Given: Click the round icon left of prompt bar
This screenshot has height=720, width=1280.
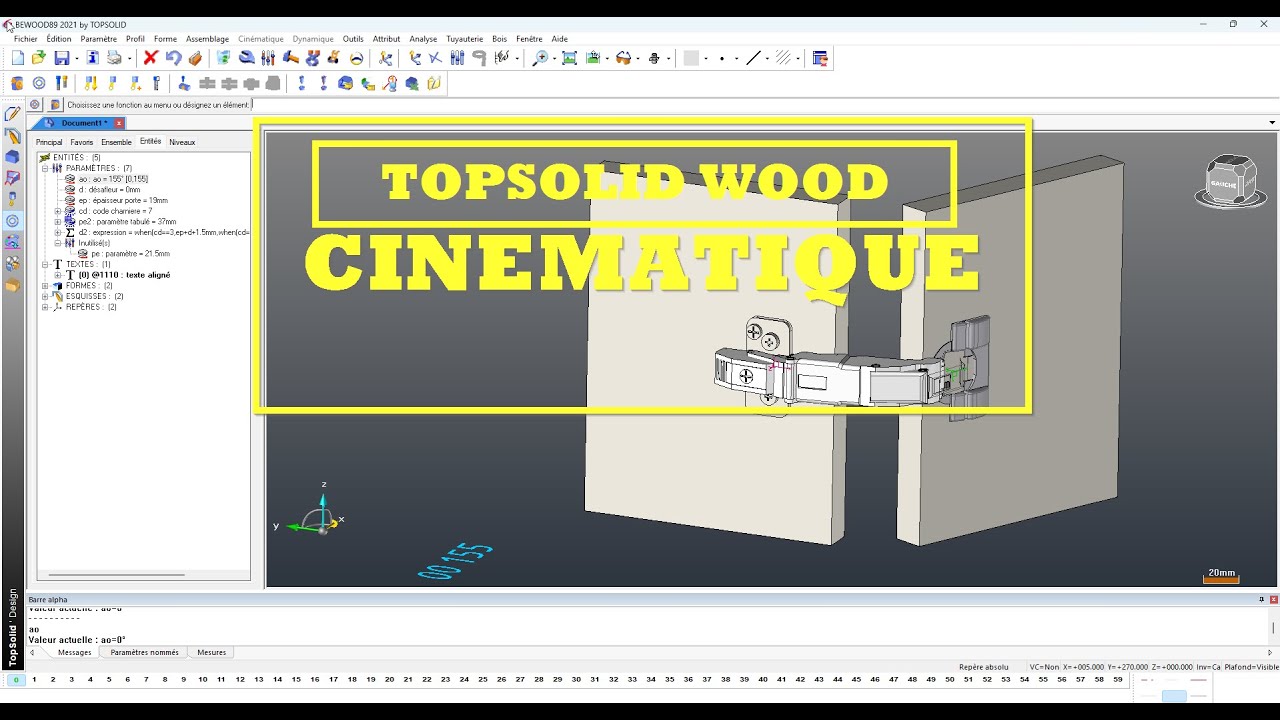Looking at the screenshot, I should coord(35,104).
